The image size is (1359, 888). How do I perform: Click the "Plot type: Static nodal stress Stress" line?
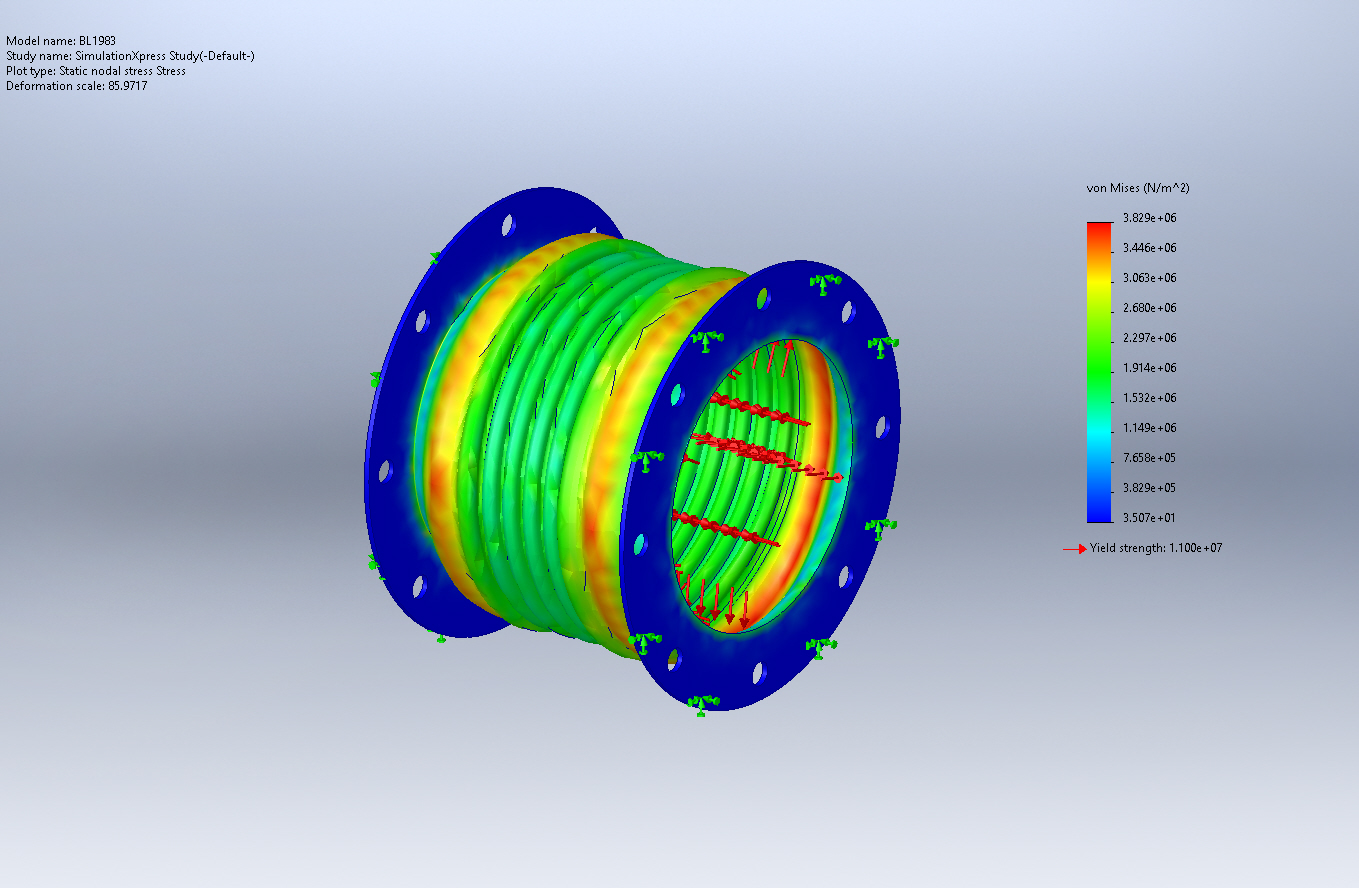click(96, 71)
